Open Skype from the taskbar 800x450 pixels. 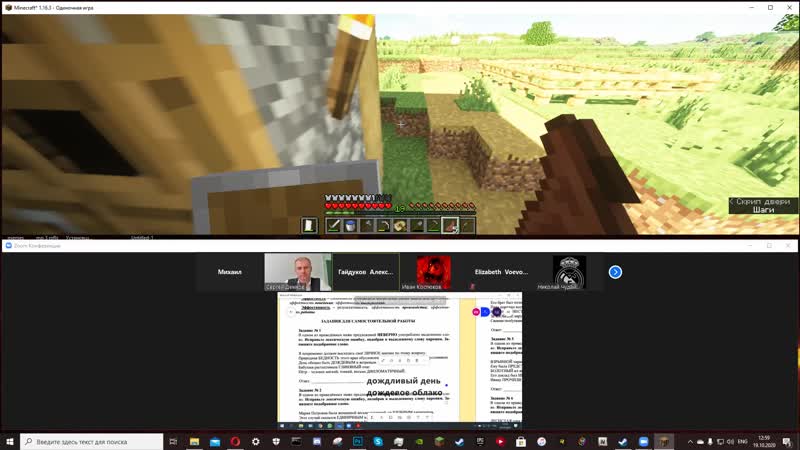click(x=378, y=441)
